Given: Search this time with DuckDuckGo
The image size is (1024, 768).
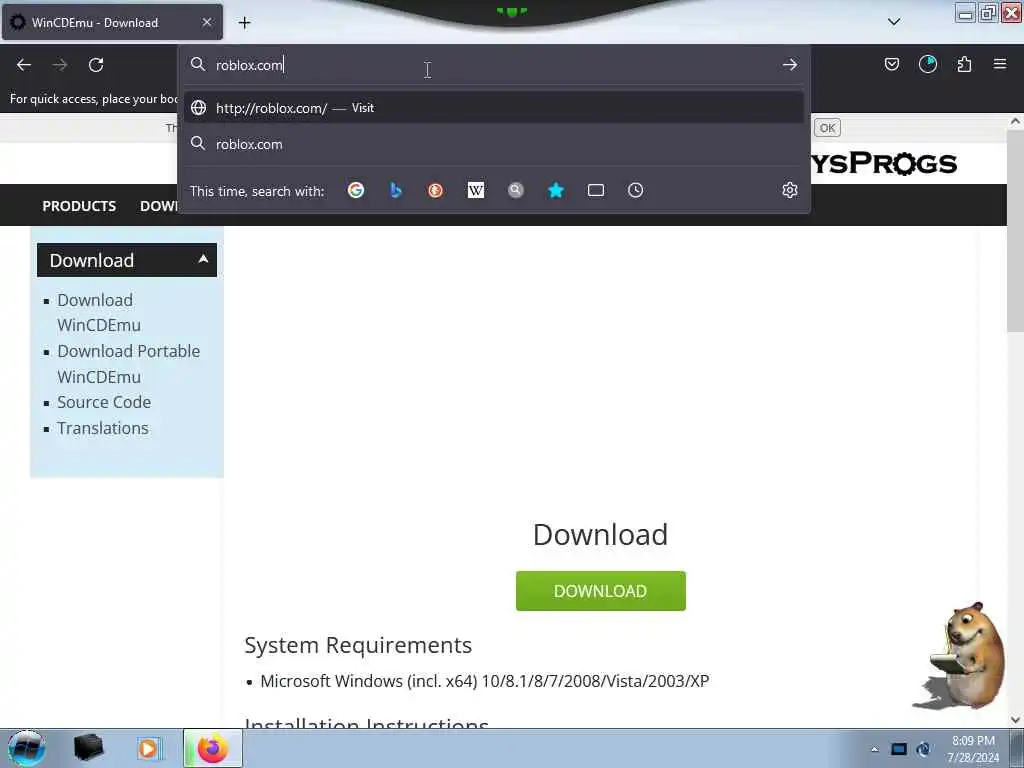Looking at the screenshot, I should coord(436,190).
